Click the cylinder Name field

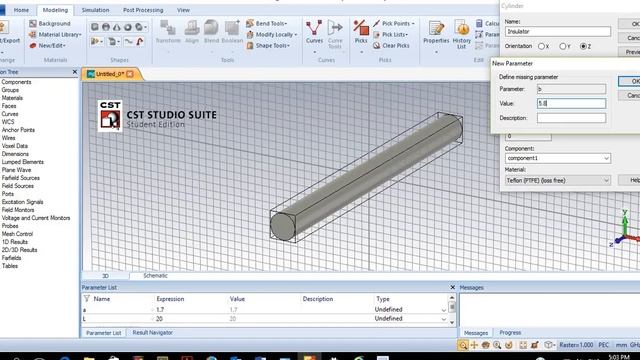point(558,31)
